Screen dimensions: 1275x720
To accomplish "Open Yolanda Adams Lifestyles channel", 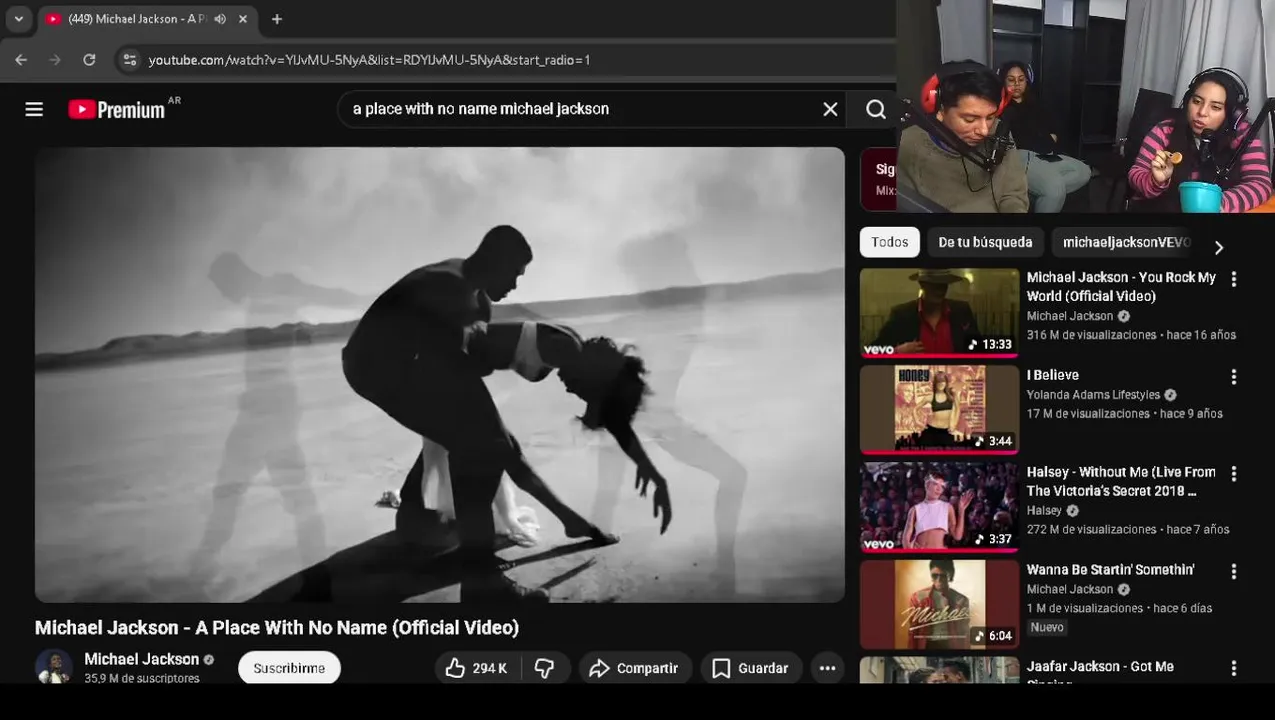I will pyautogui.click(x=1094, y=395).
